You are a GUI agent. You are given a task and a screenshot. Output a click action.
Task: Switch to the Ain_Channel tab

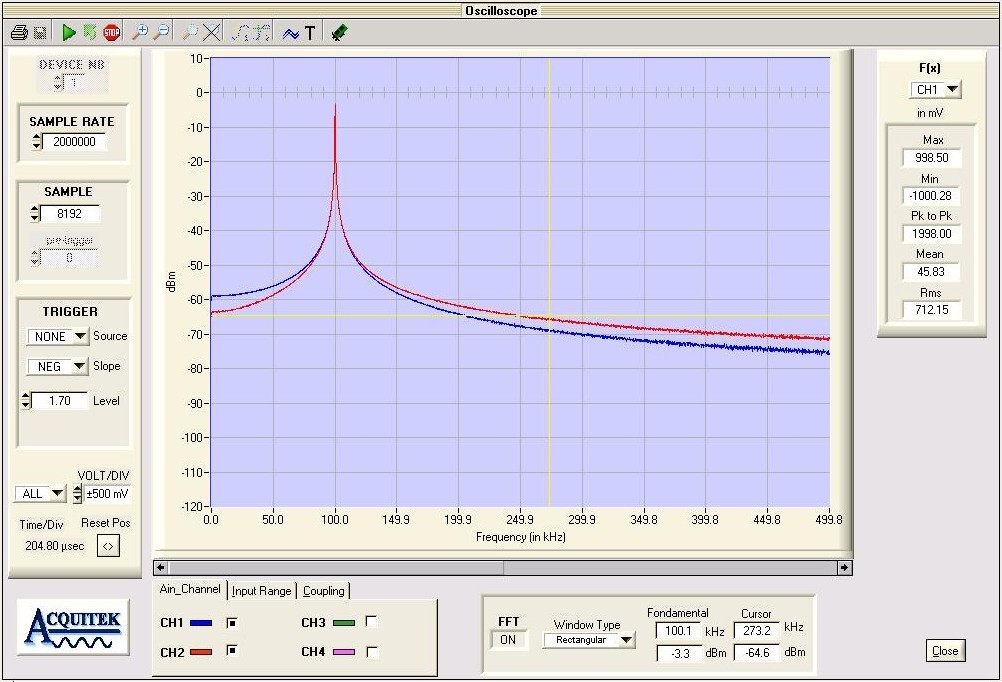click(x=190, y=589)
